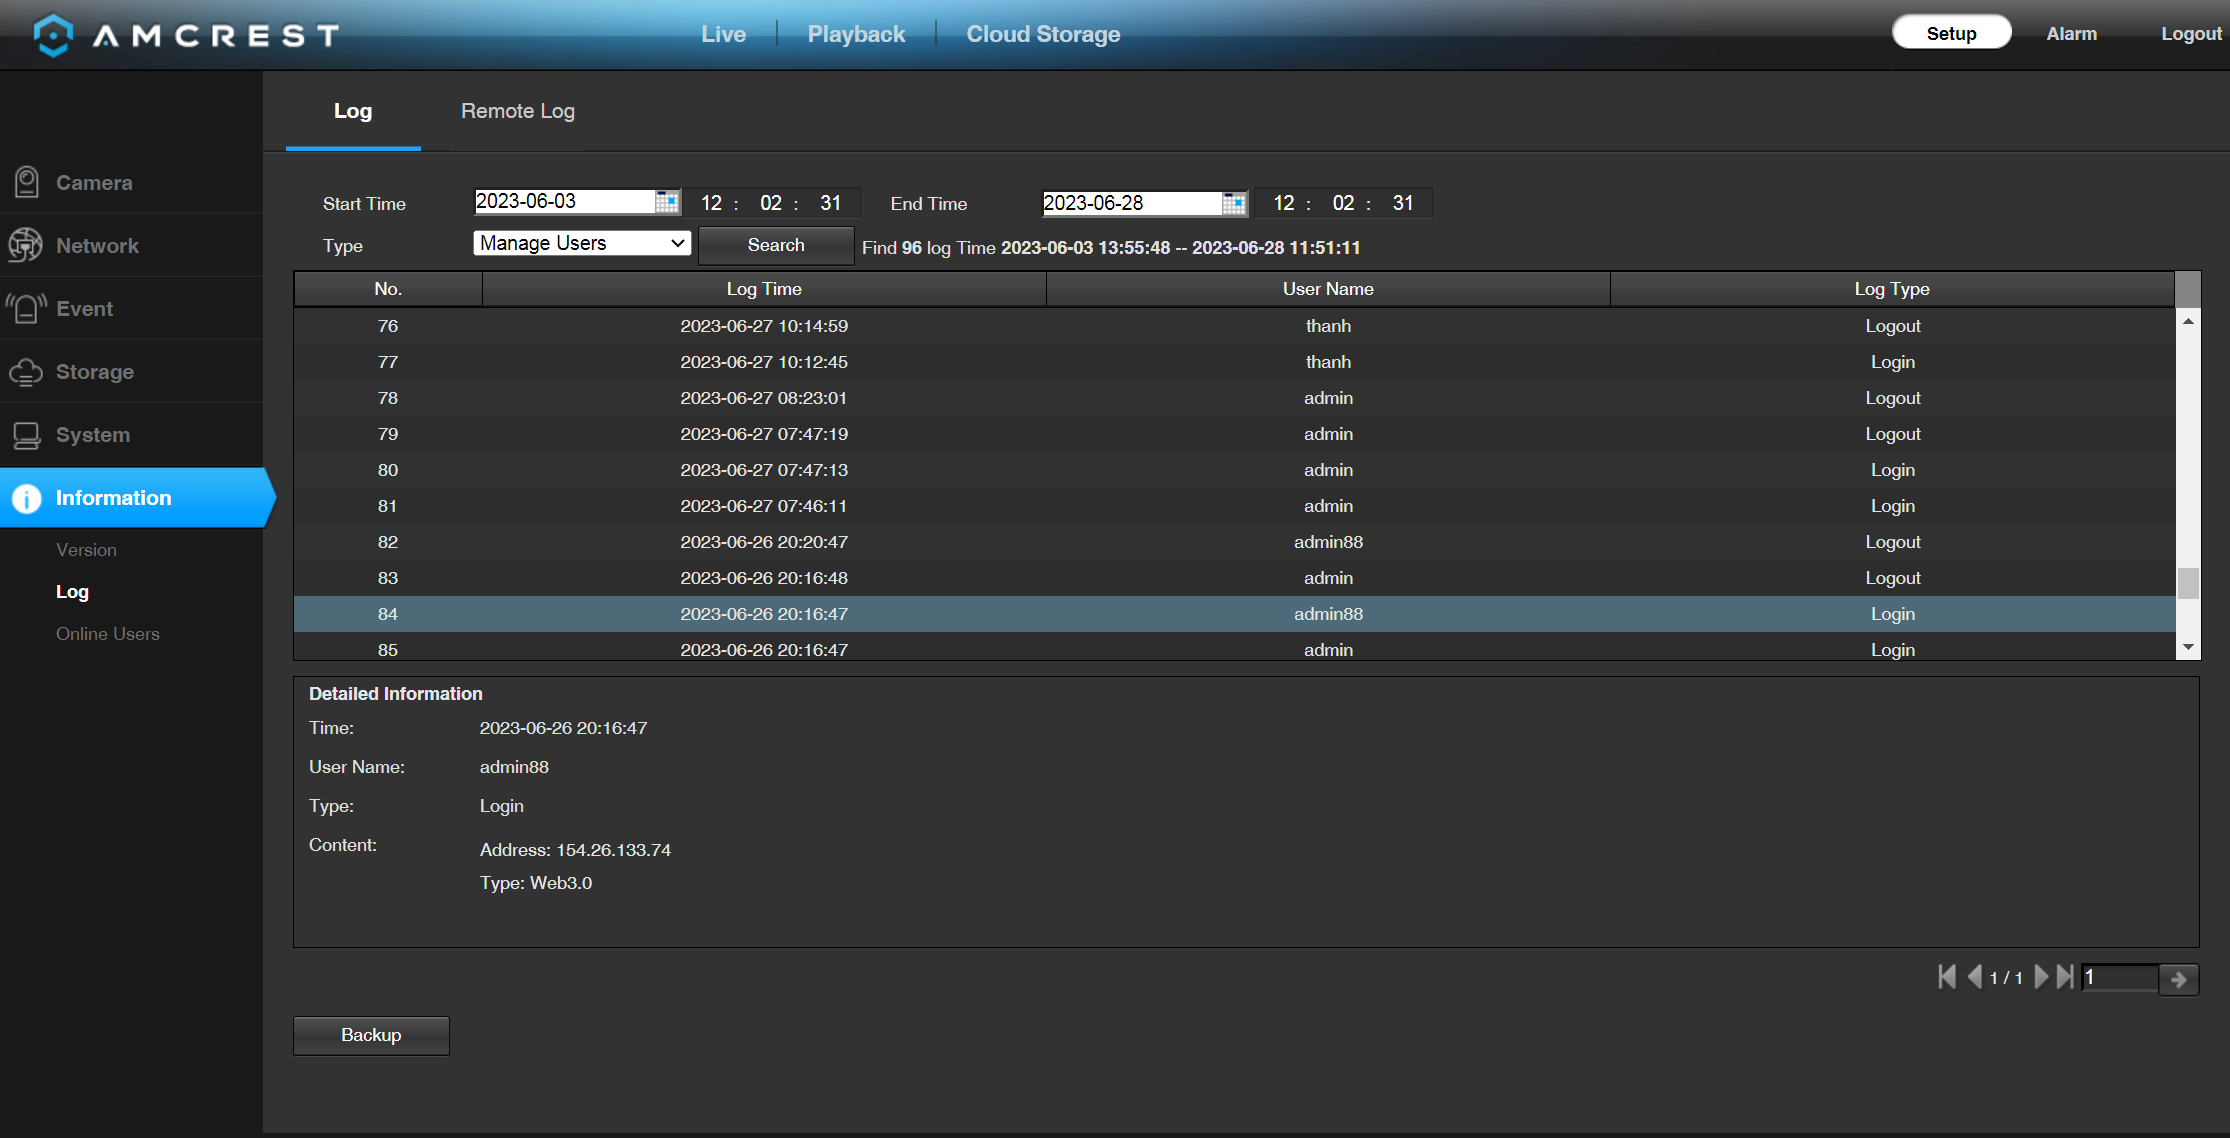
Task: Open the Cloud Storage page
Action: tap(1043, 34)
